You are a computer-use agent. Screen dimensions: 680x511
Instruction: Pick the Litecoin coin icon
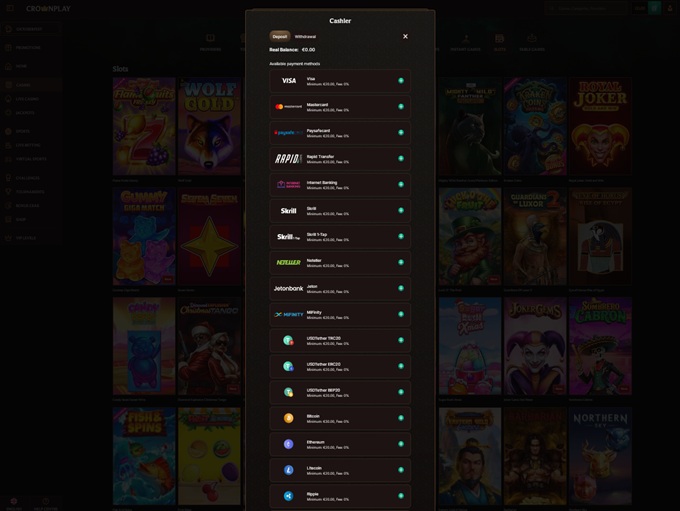coord(288,470)
